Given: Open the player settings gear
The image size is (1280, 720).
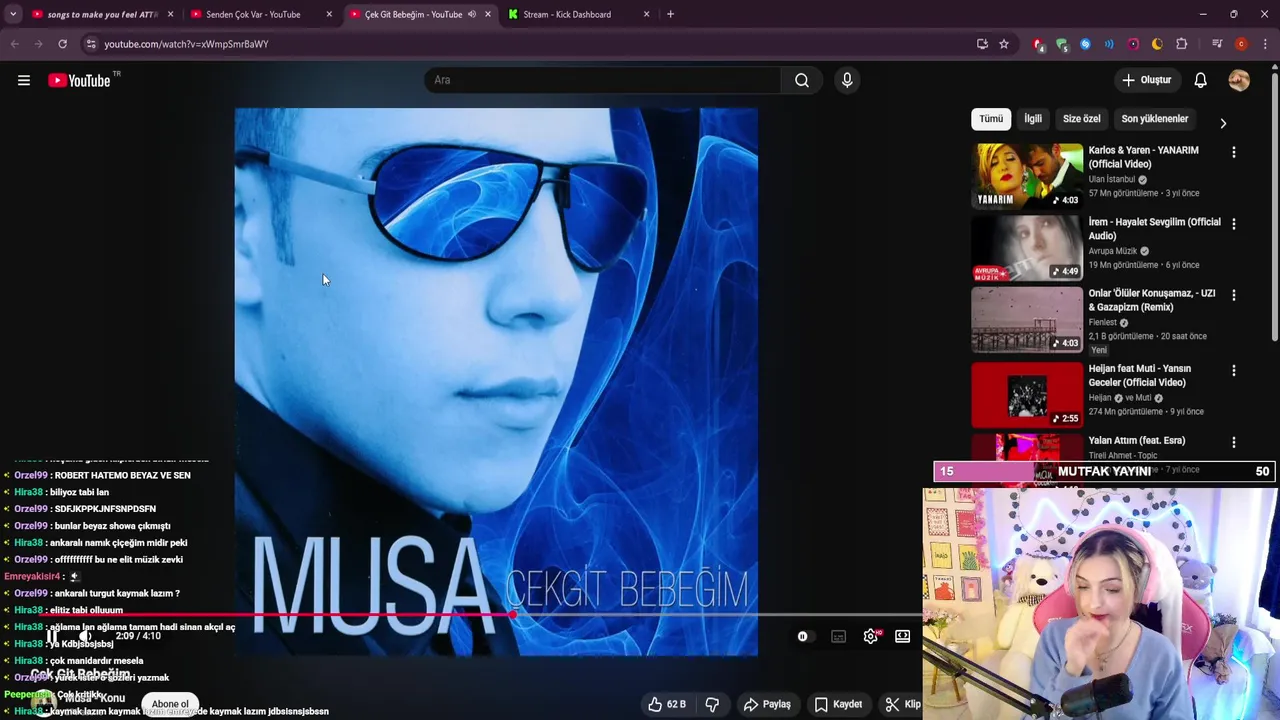Looking at the screenshot, I should (871, 636).
